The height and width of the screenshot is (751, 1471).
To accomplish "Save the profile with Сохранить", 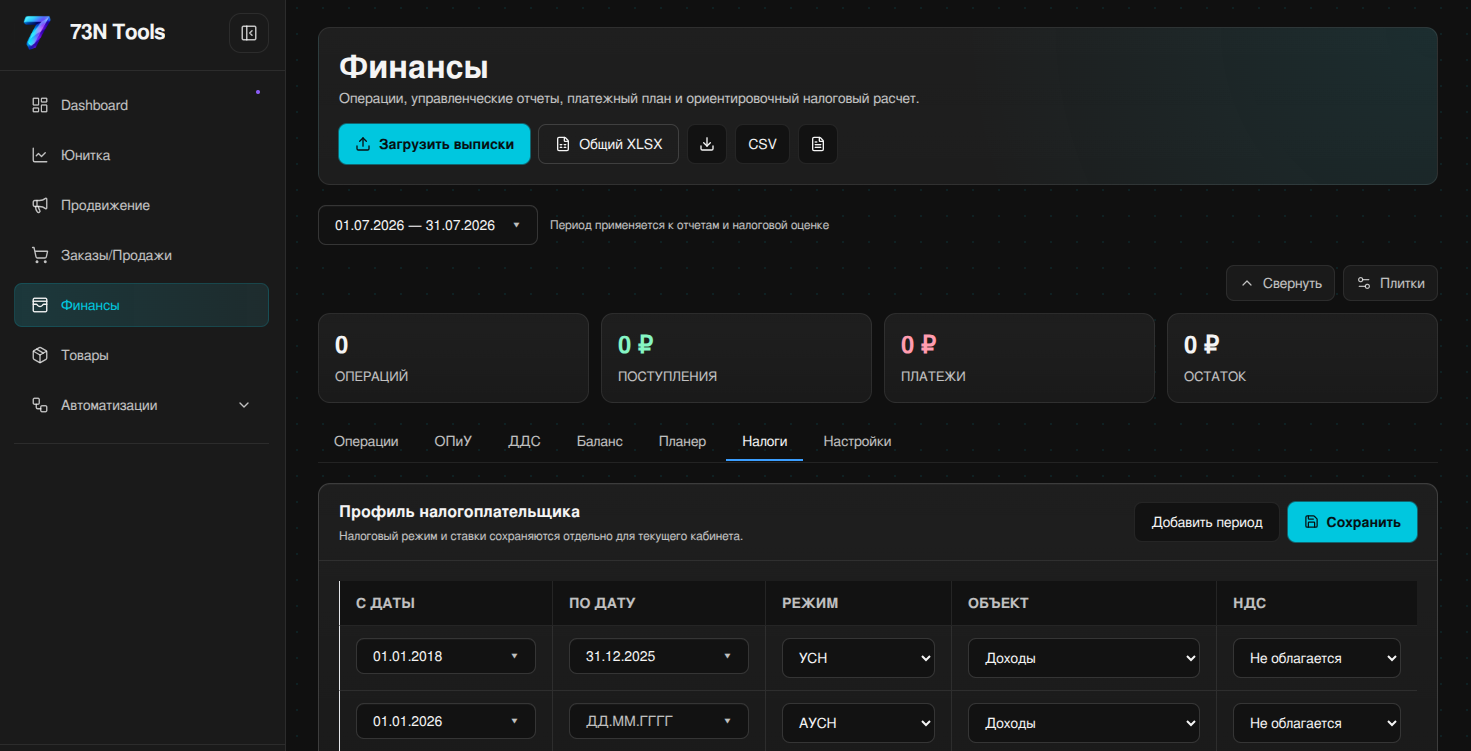I will tap(1352, 522).
